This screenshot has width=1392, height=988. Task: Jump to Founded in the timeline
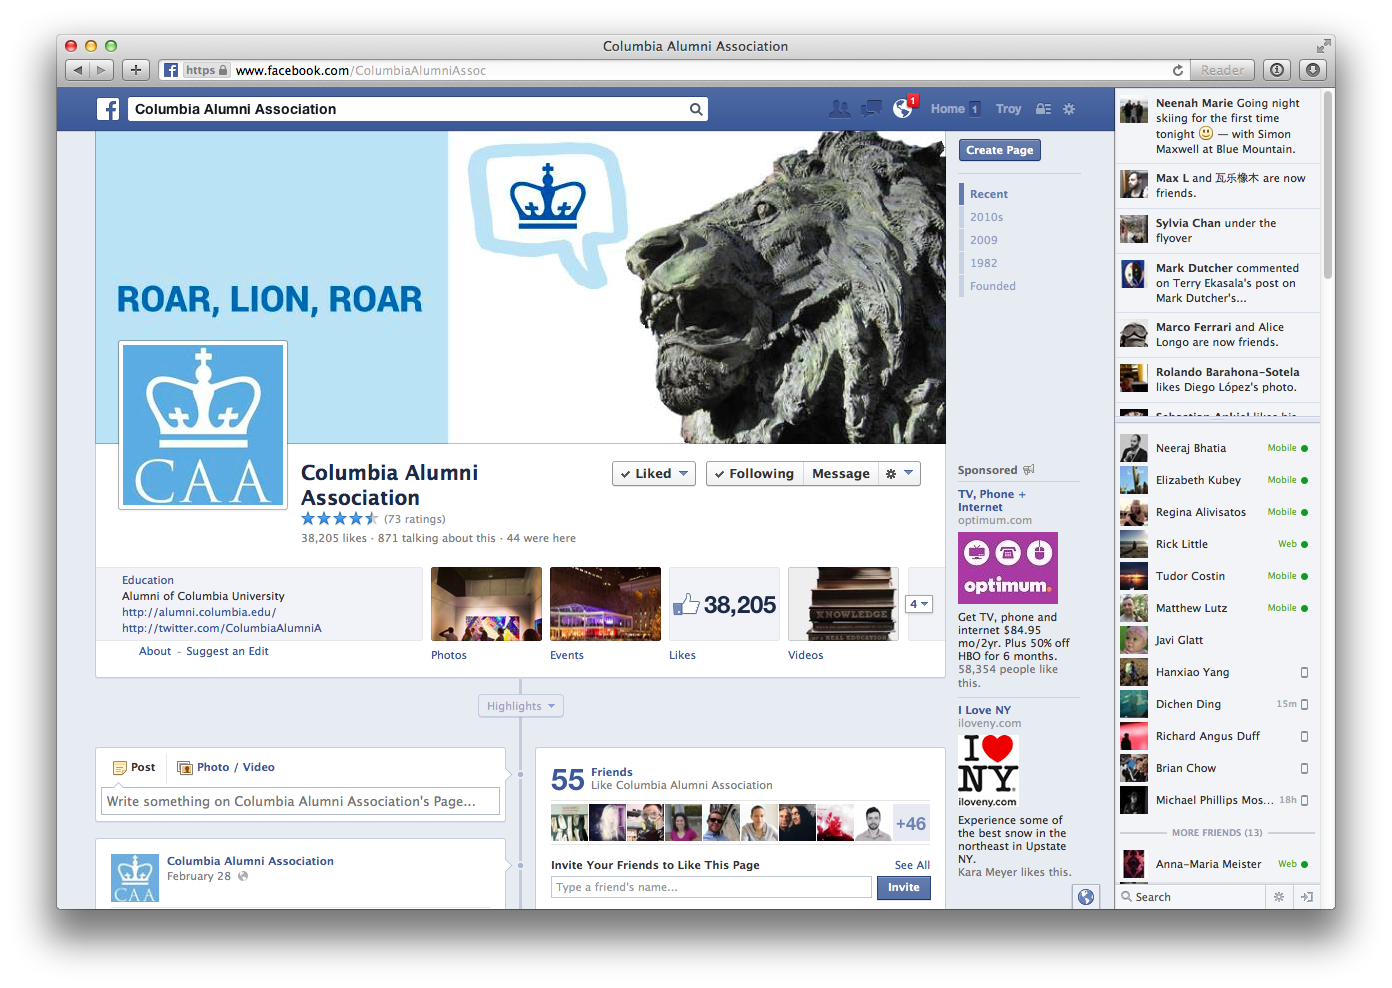993,286
